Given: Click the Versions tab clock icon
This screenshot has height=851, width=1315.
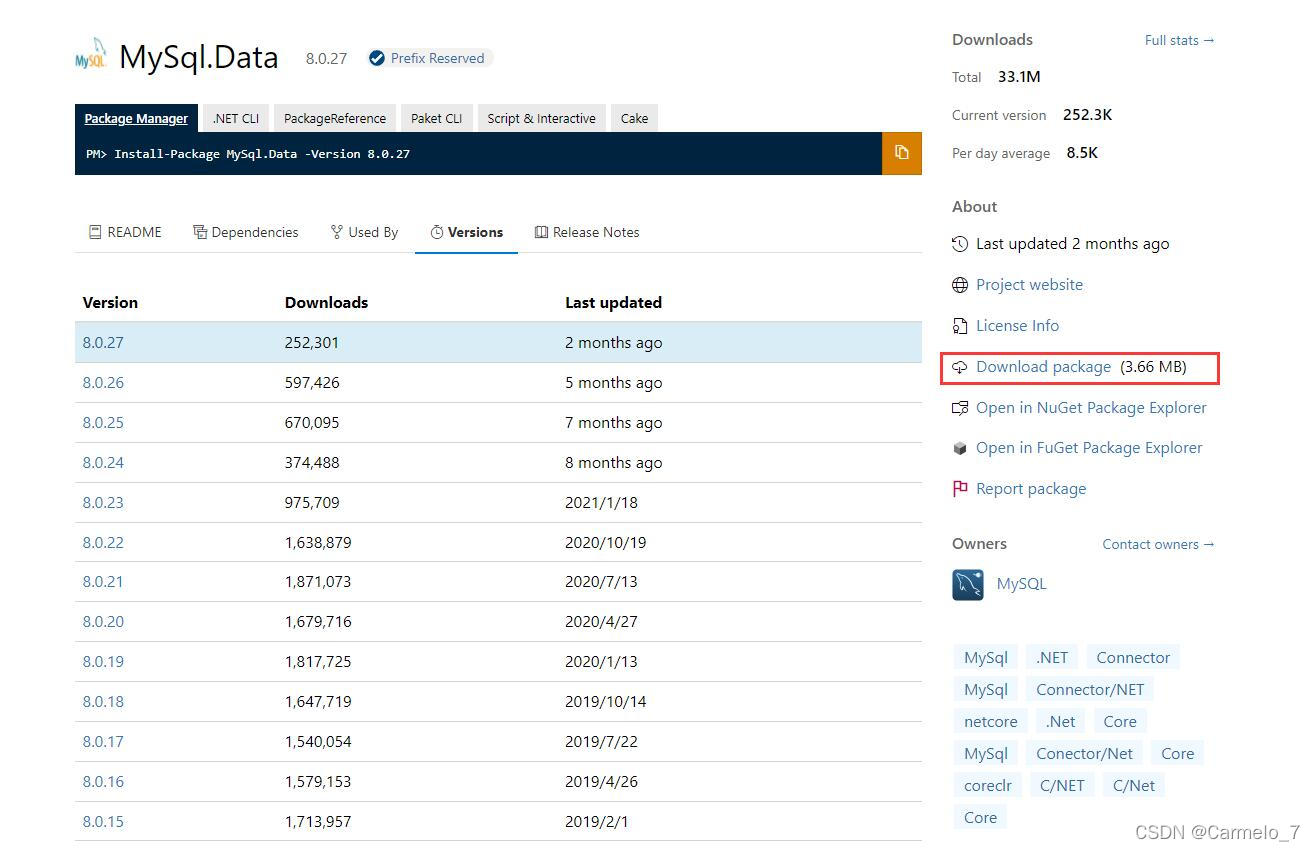Looking at the screenshot, I should [x=437, y=232].
